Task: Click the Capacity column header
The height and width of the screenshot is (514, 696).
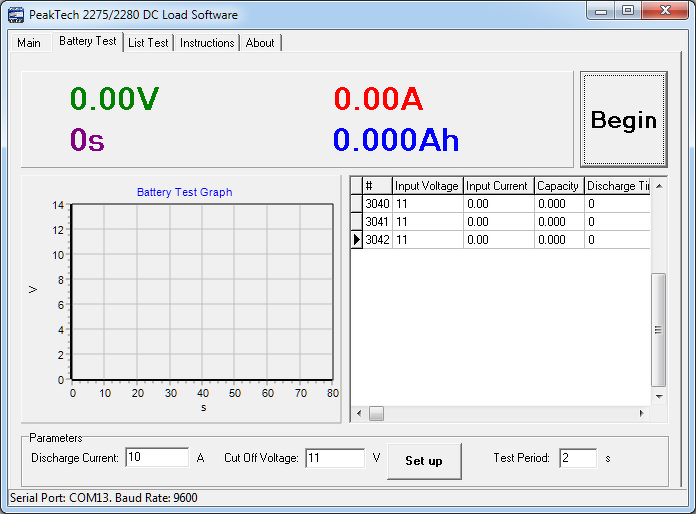Action: 559,186
